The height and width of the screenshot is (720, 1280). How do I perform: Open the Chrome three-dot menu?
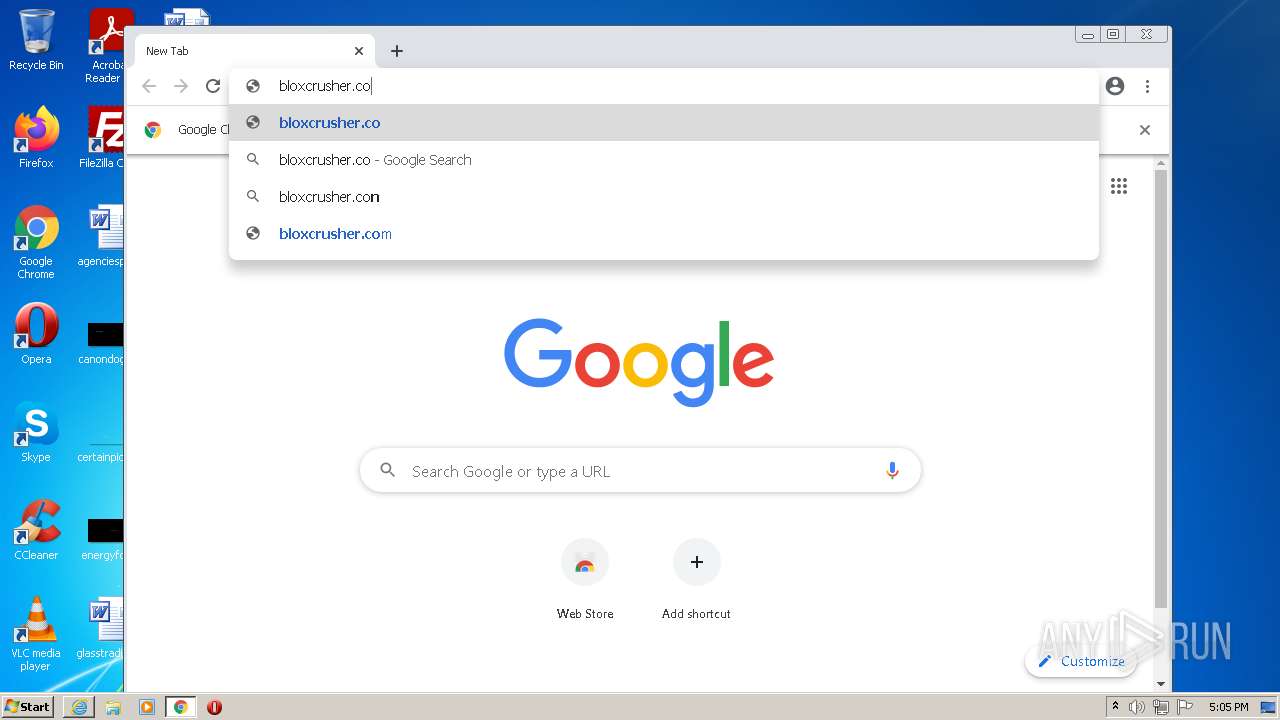1147,86
